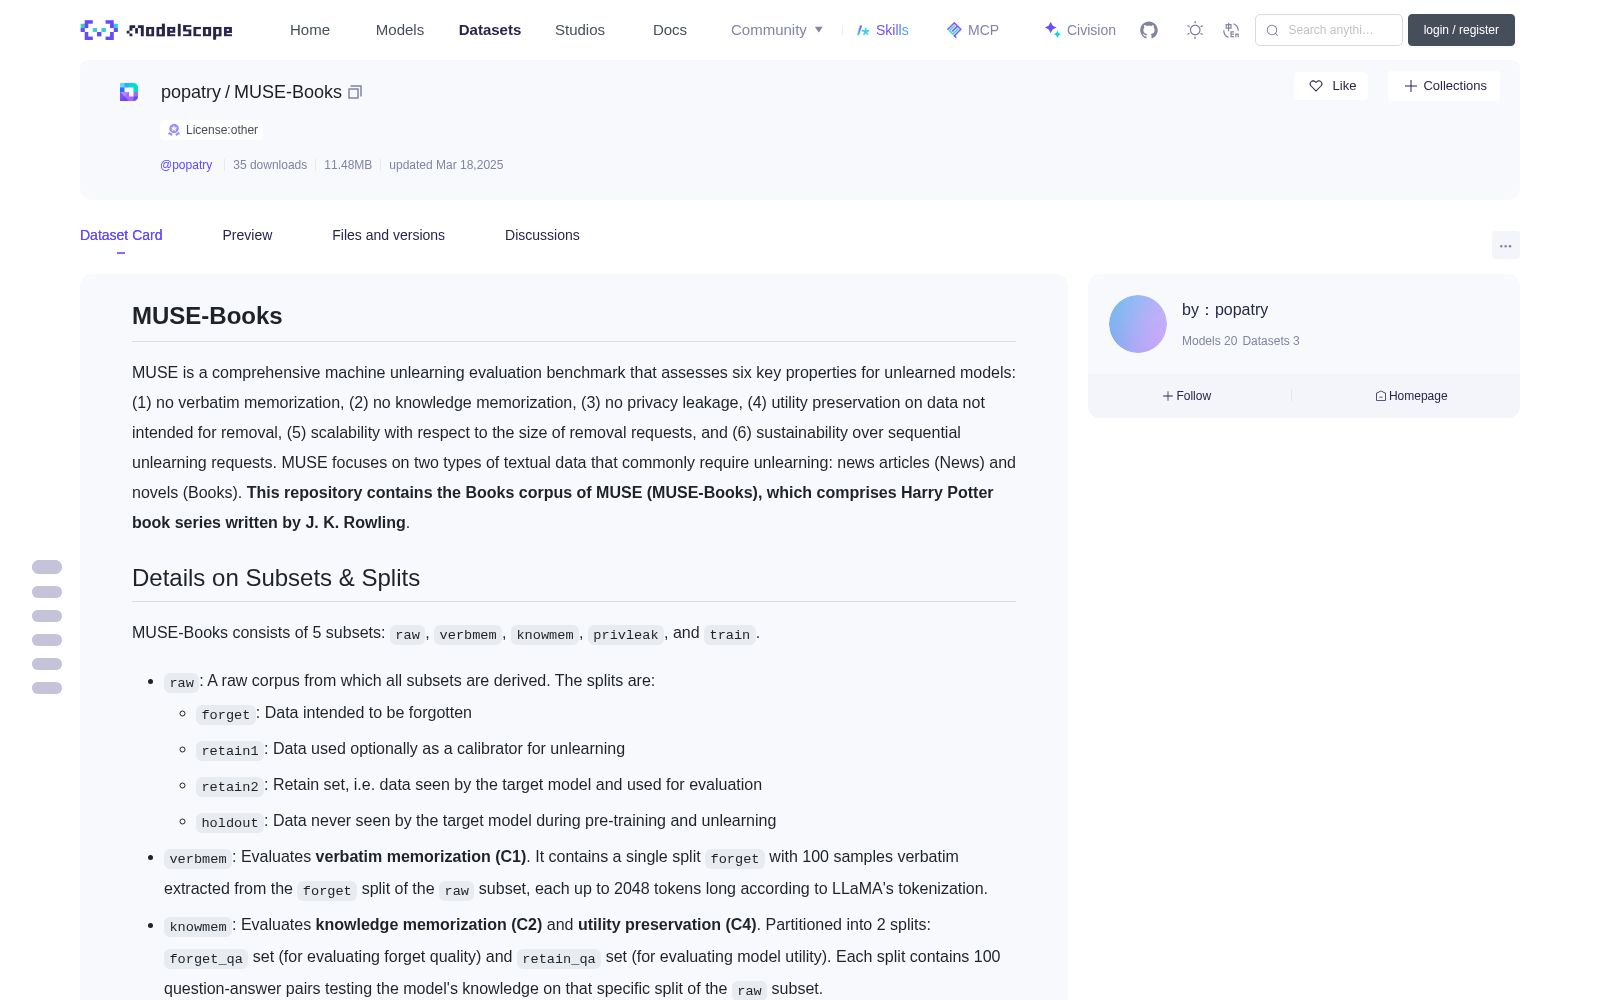Open the Studios menu item
The height and width of the screenshot is (1000, 1600).
[580, 30]
